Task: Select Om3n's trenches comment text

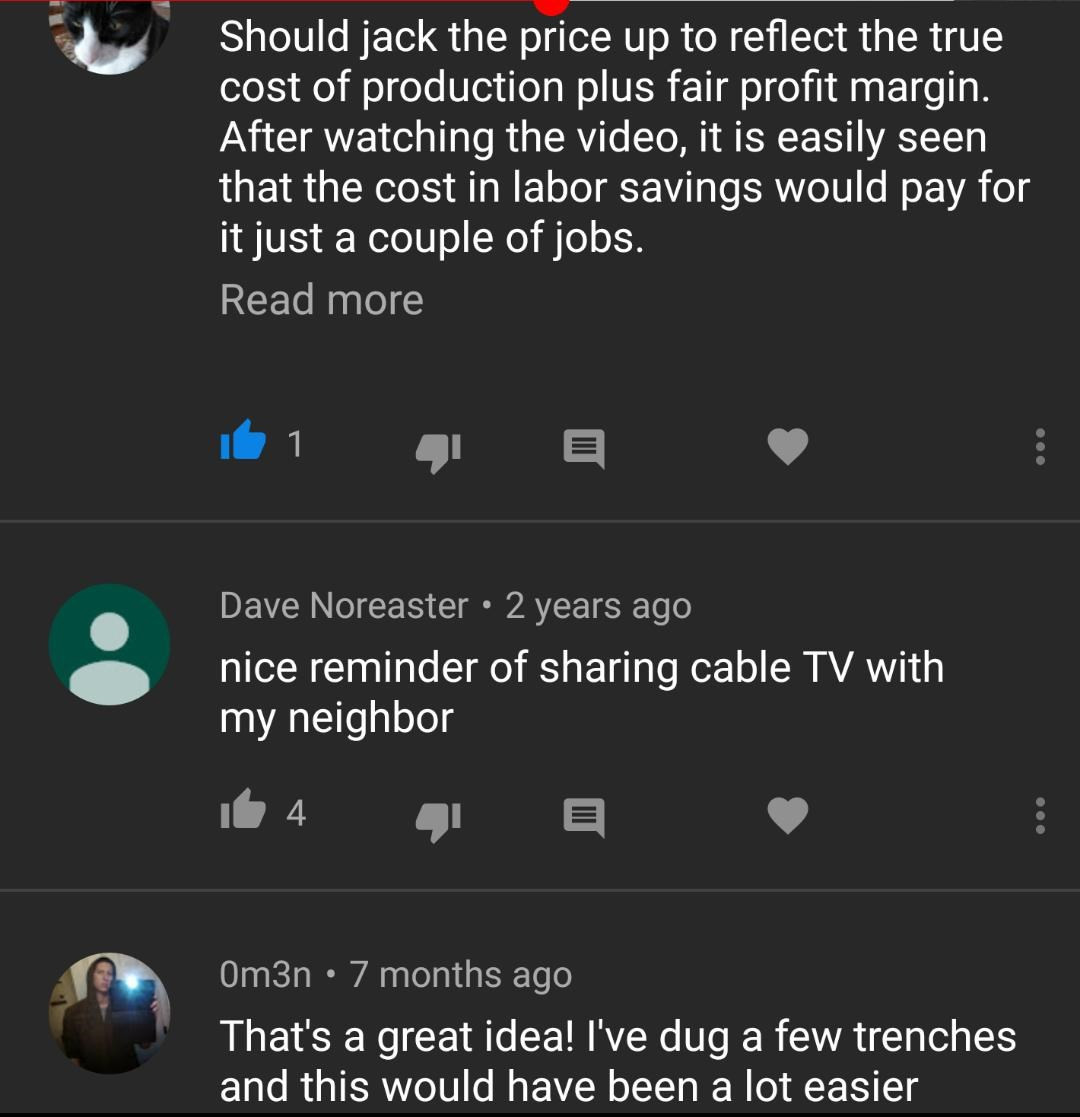Action: (x=618, y=1061)
